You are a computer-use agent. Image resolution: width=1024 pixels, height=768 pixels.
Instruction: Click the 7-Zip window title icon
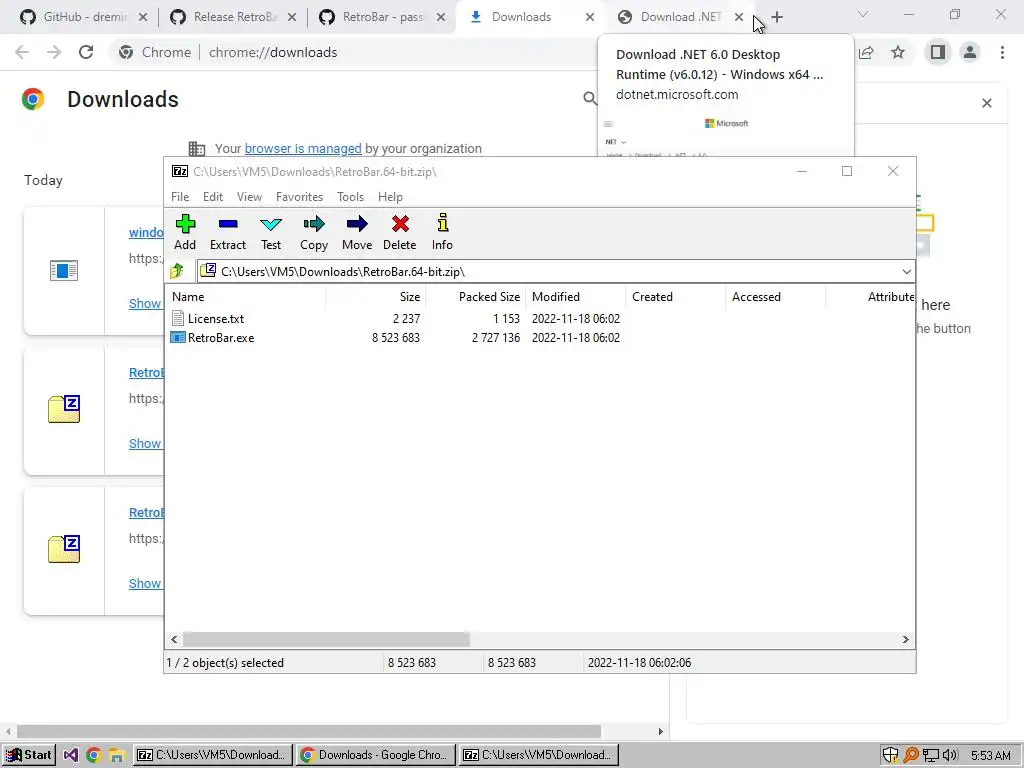[180, 171]
